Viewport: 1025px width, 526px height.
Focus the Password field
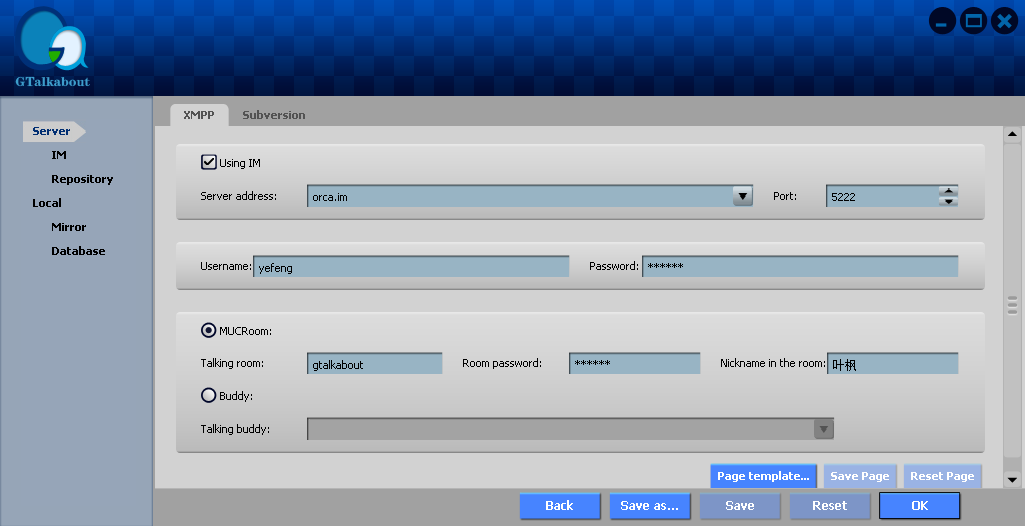point(800,267)
